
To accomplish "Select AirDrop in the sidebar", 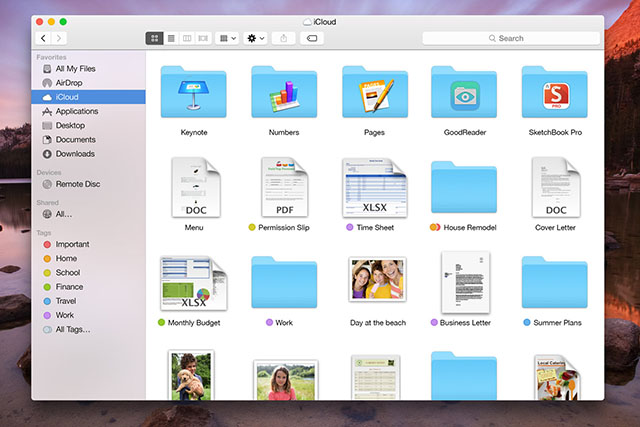I will point(69,83).
